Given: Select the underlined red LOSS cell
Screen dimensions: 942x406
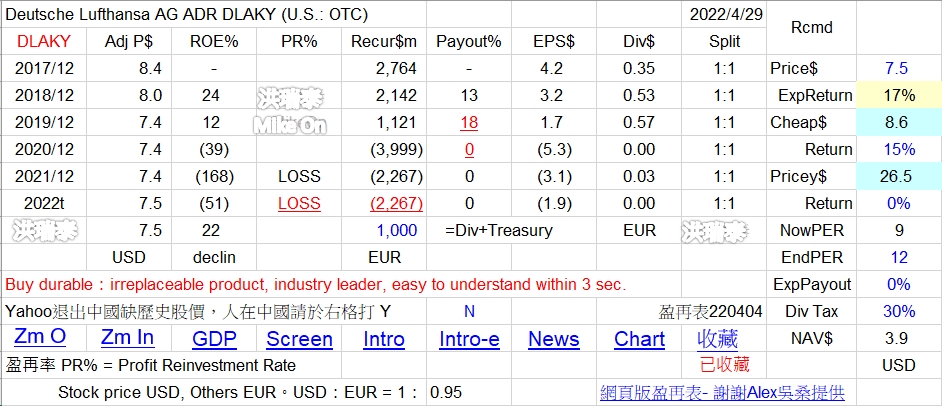Looking at the screenshot, I should [x=299, y=203].
